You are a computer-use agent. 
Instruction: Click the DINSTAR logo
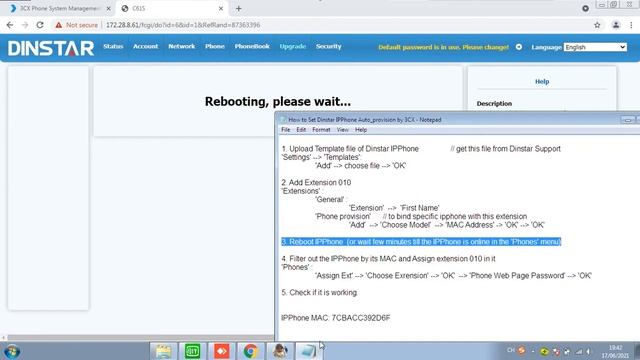coord(51,48)
